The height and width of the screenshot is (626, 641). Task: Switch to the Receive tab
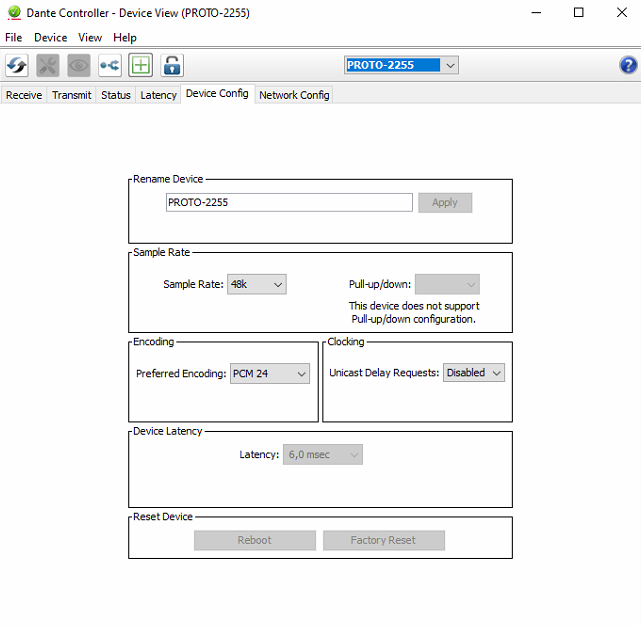24,95
